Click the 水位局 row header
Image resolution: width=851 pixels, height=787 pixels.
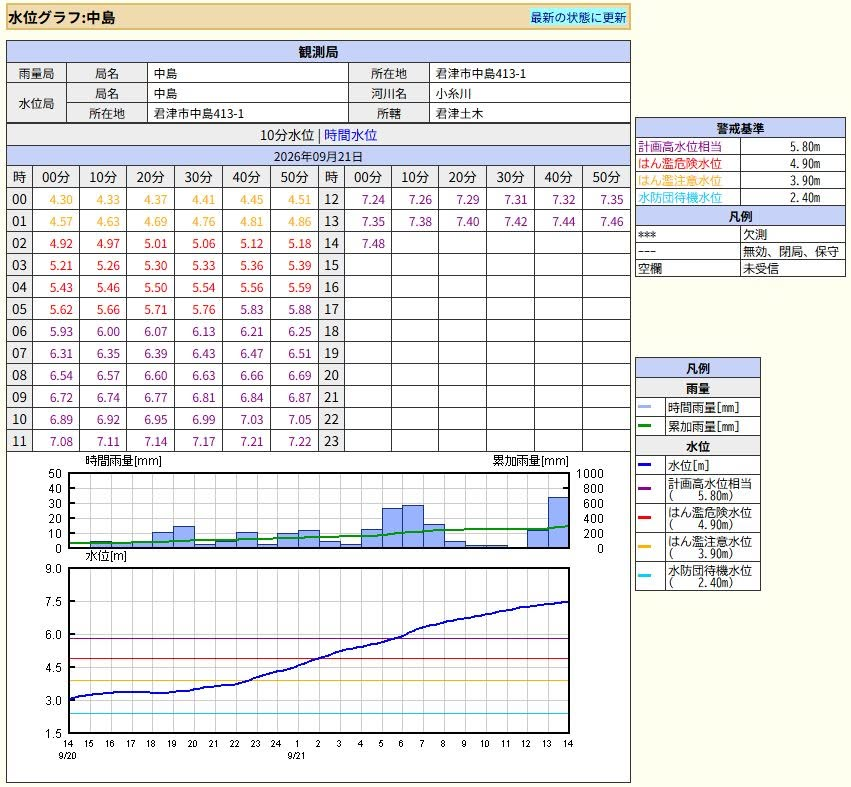click(x=36, y=103)
